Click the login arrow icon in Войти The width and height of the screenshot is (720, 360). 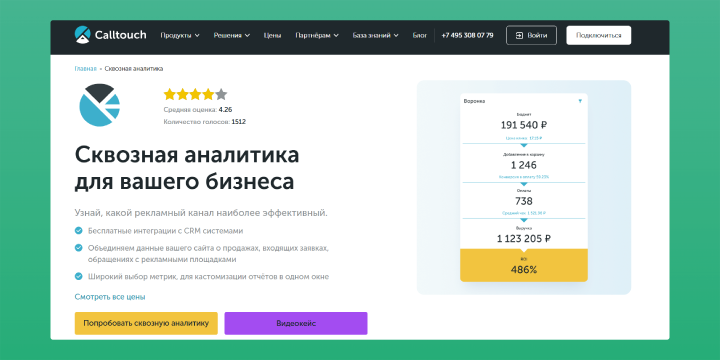pos(519,35)
